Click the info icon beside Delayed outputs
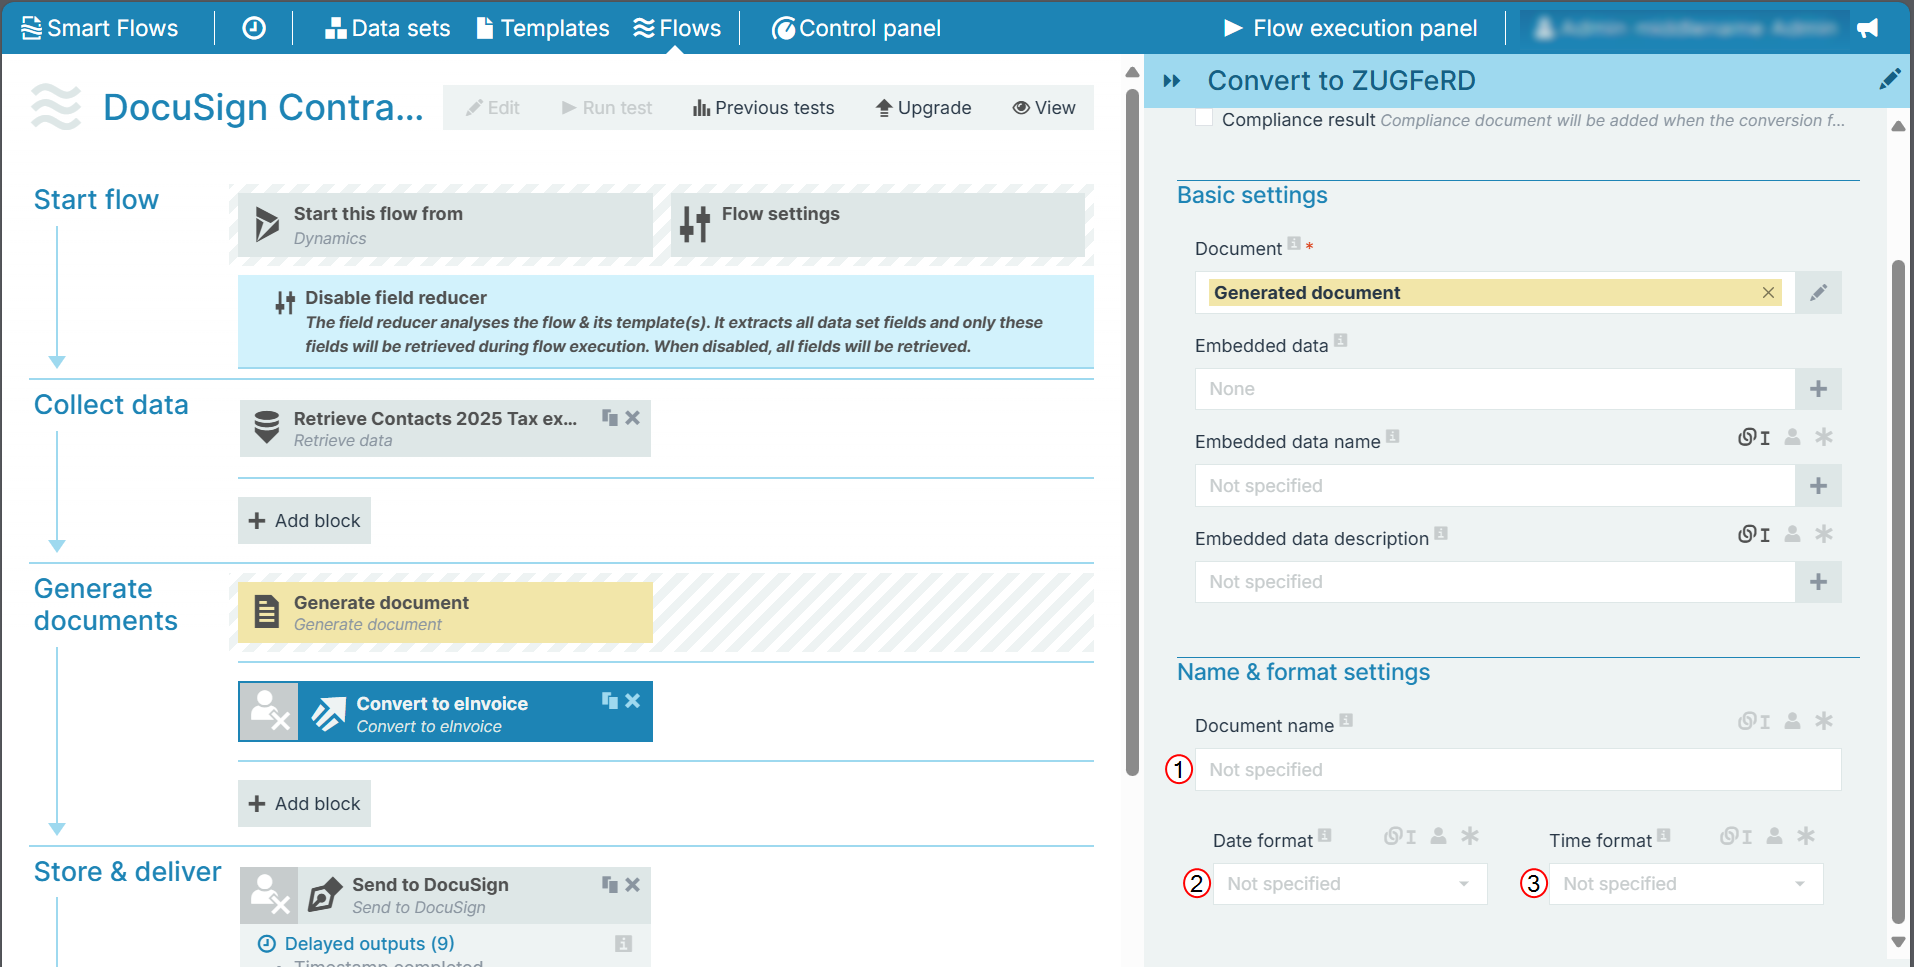This screenshot has width=1914, height=967. coord(623,943)
